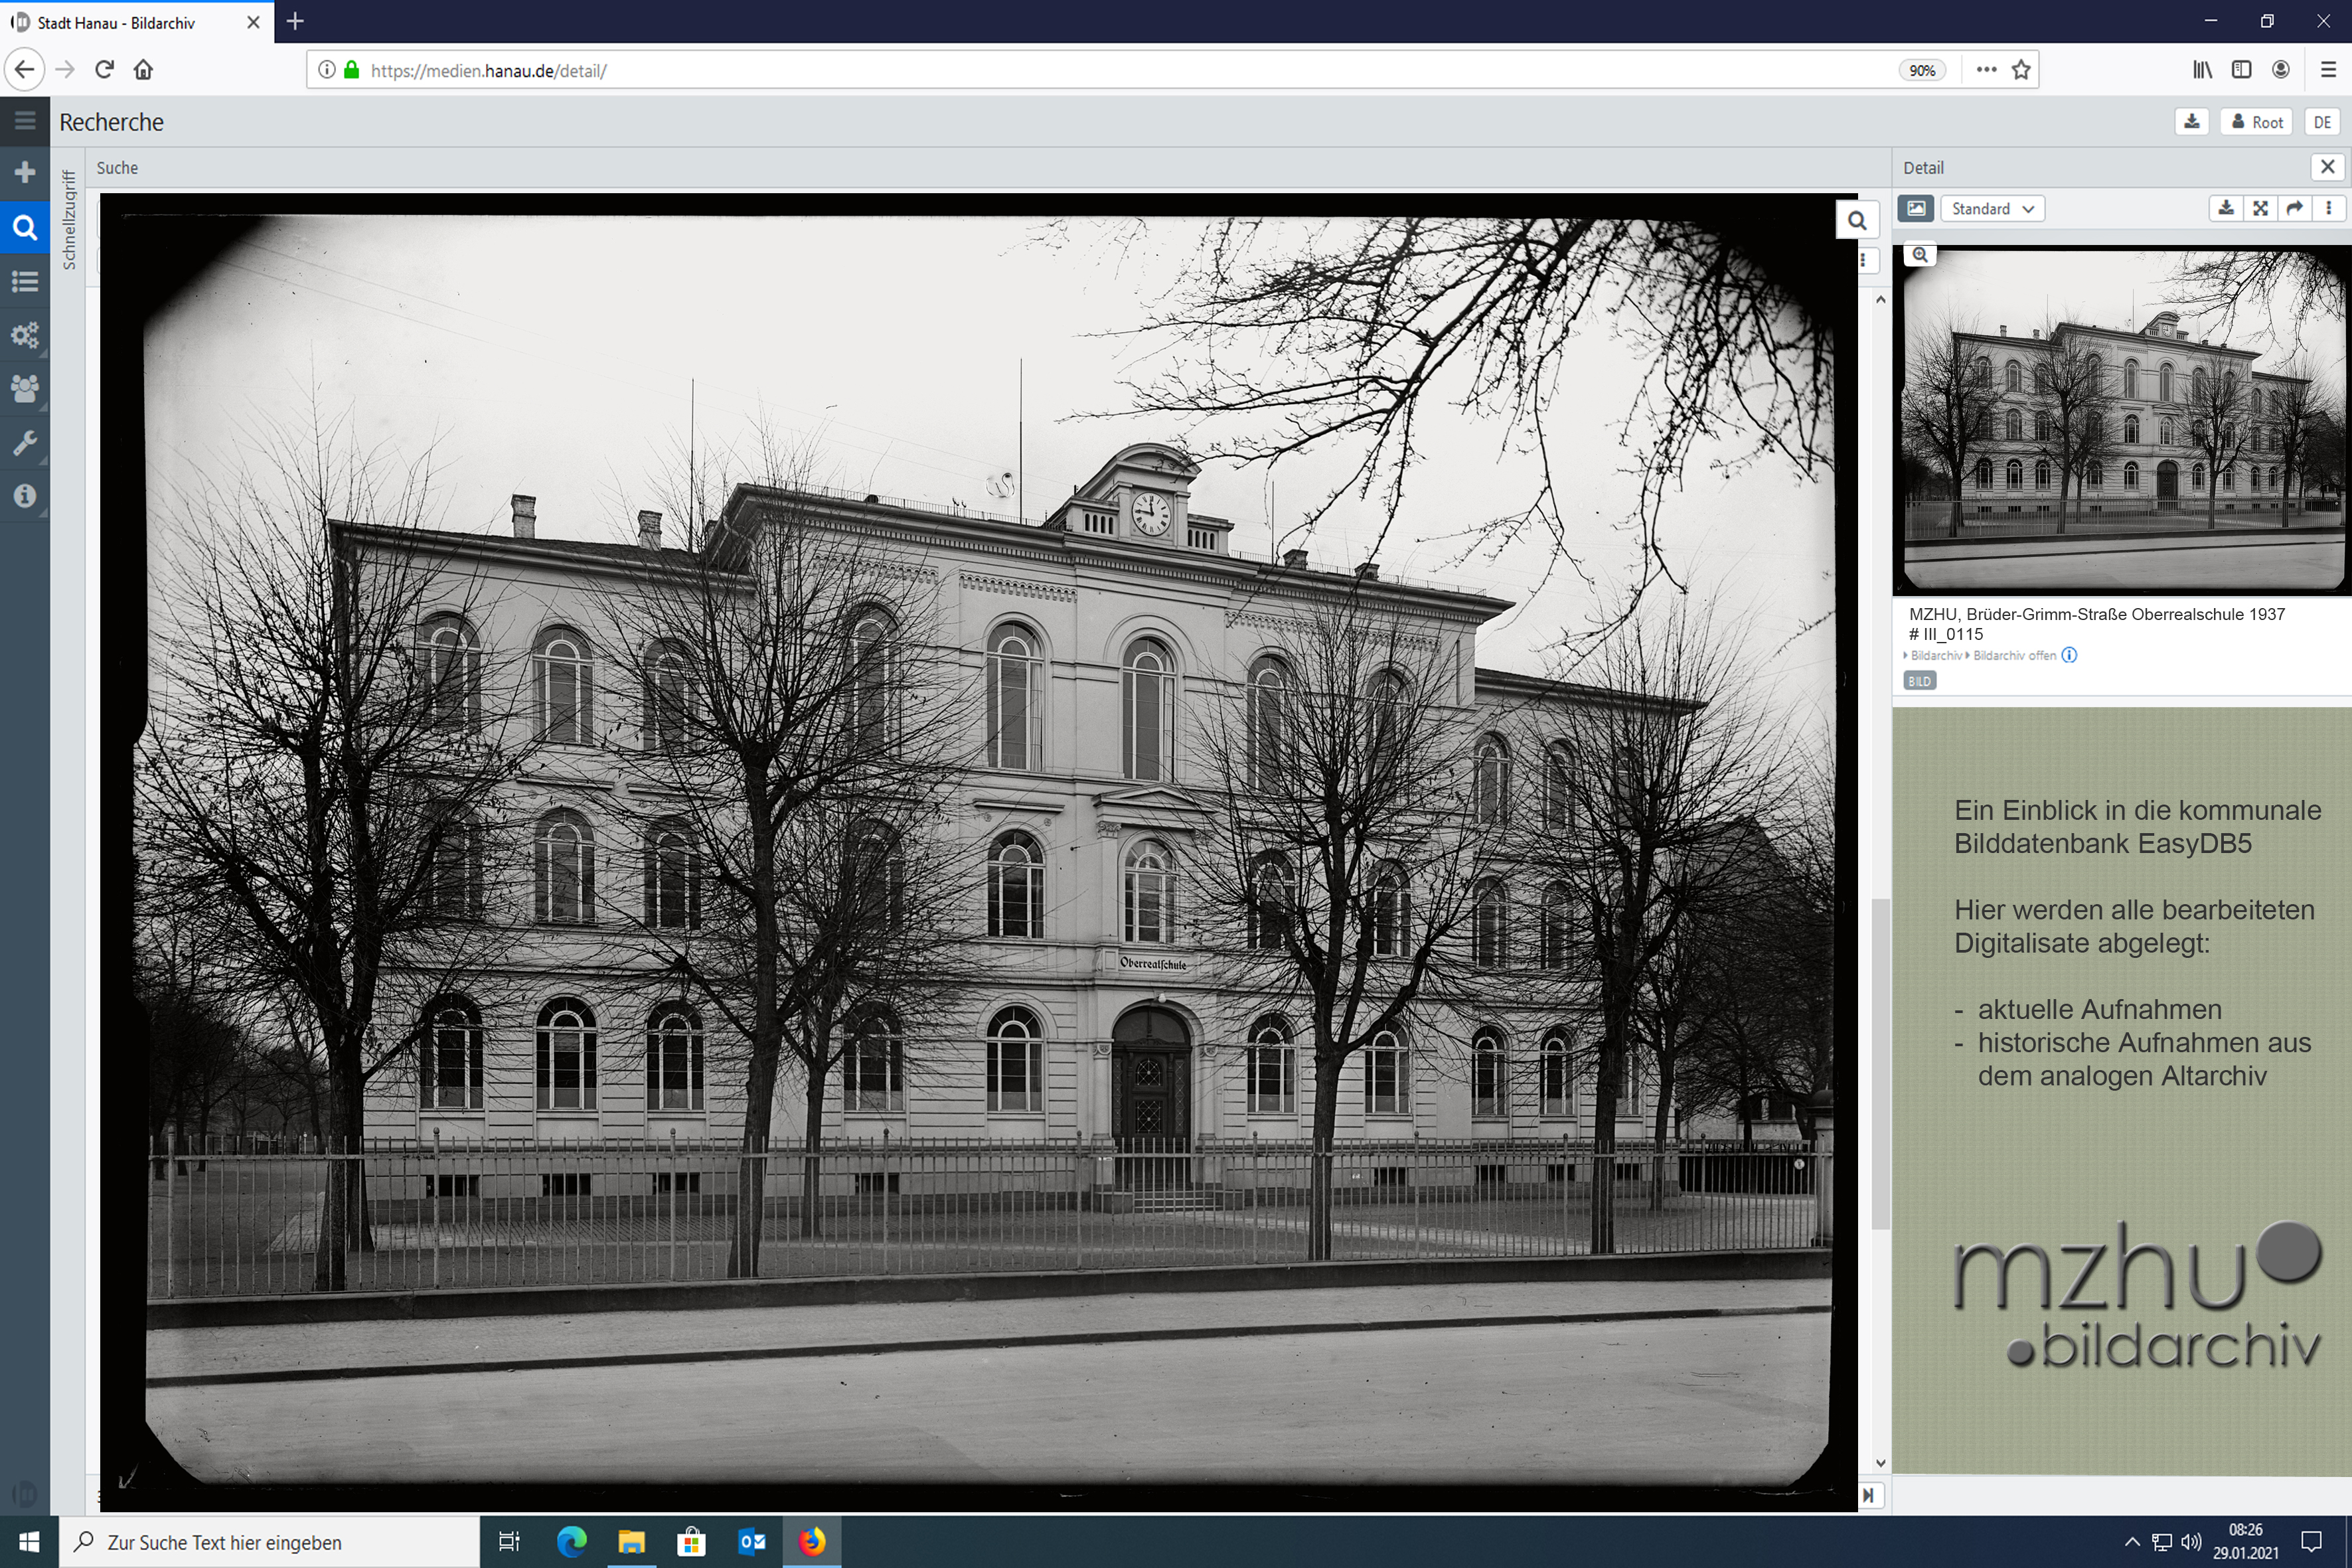Screen dimensions: 2352x1568
Task: Zoom into the detail preview image
Action: tap(1919, 255)
